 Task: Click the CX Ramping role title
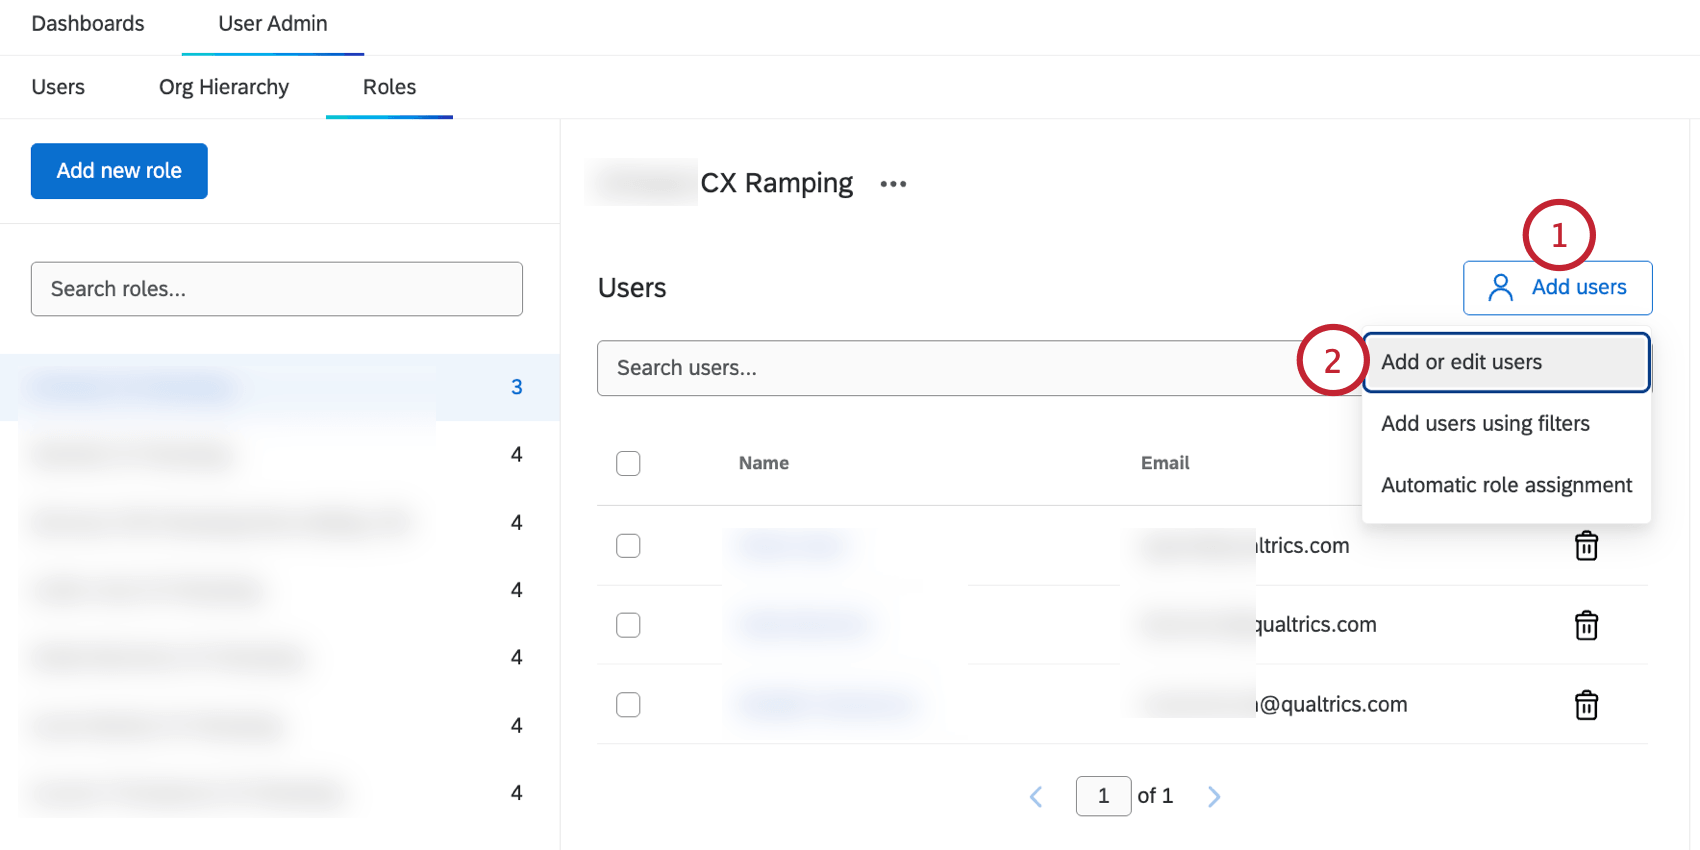(x=777, y=183)
